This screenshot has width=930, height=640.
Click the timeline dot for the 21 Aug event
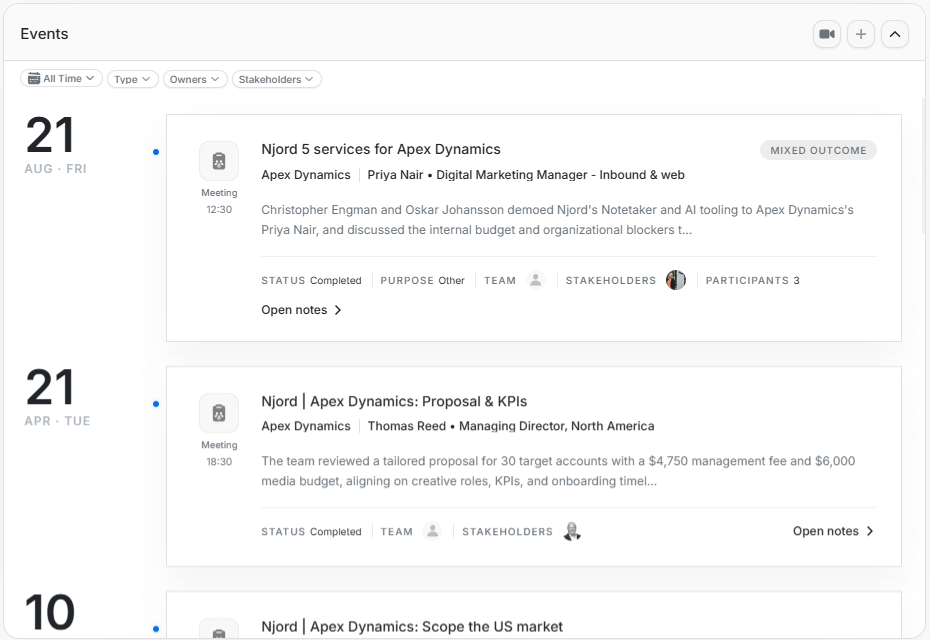pos(156,152)
